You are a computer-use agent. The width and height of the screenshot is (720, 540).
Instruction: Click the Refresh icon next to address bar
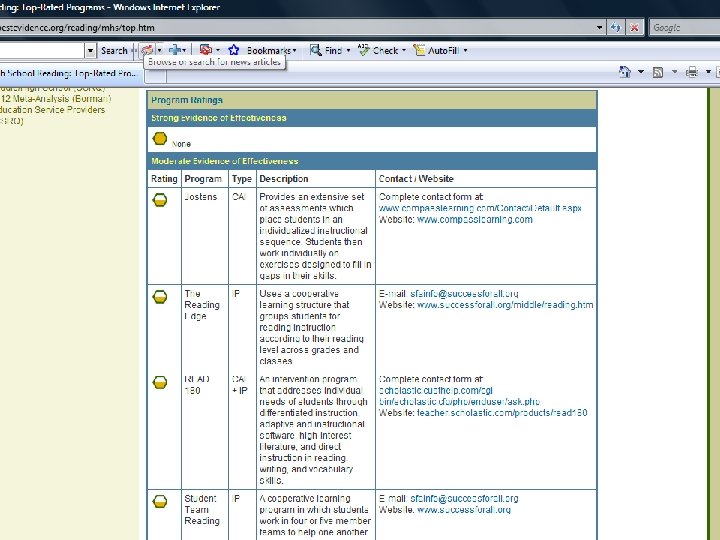pyautogui.click(x=615, y=28)
